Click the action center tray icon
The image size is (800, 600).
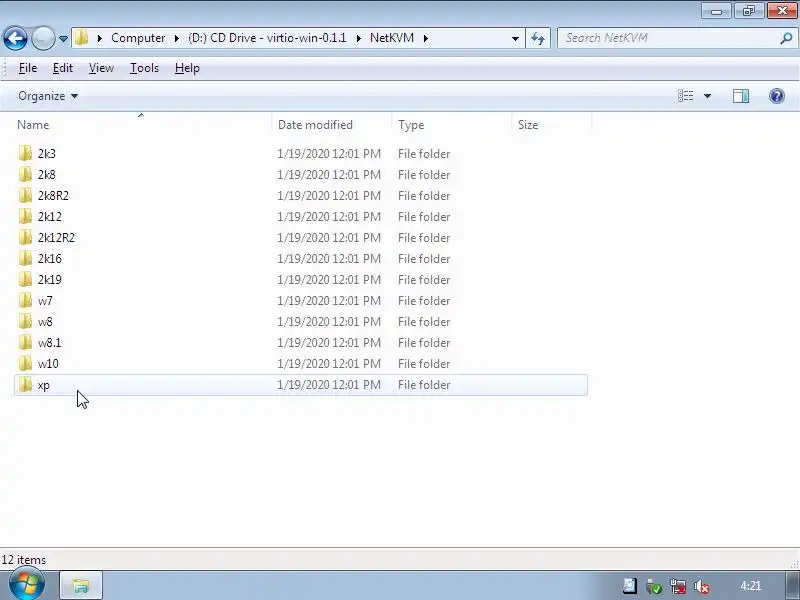point(630,586)
